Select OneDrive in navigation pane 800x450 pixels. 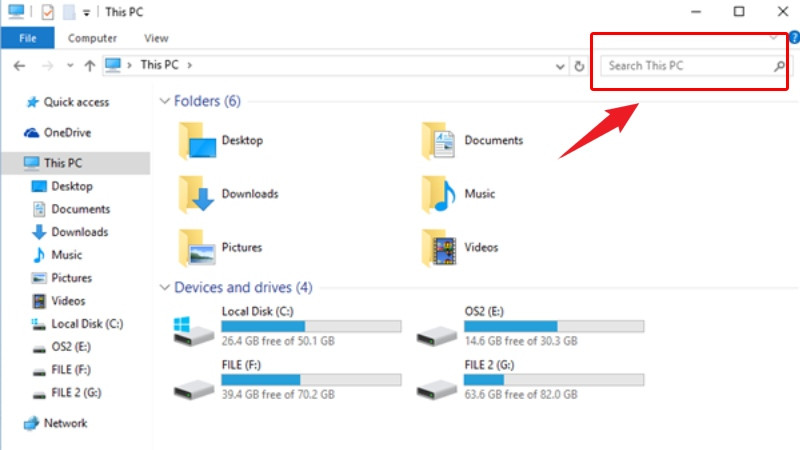(67, 133)
